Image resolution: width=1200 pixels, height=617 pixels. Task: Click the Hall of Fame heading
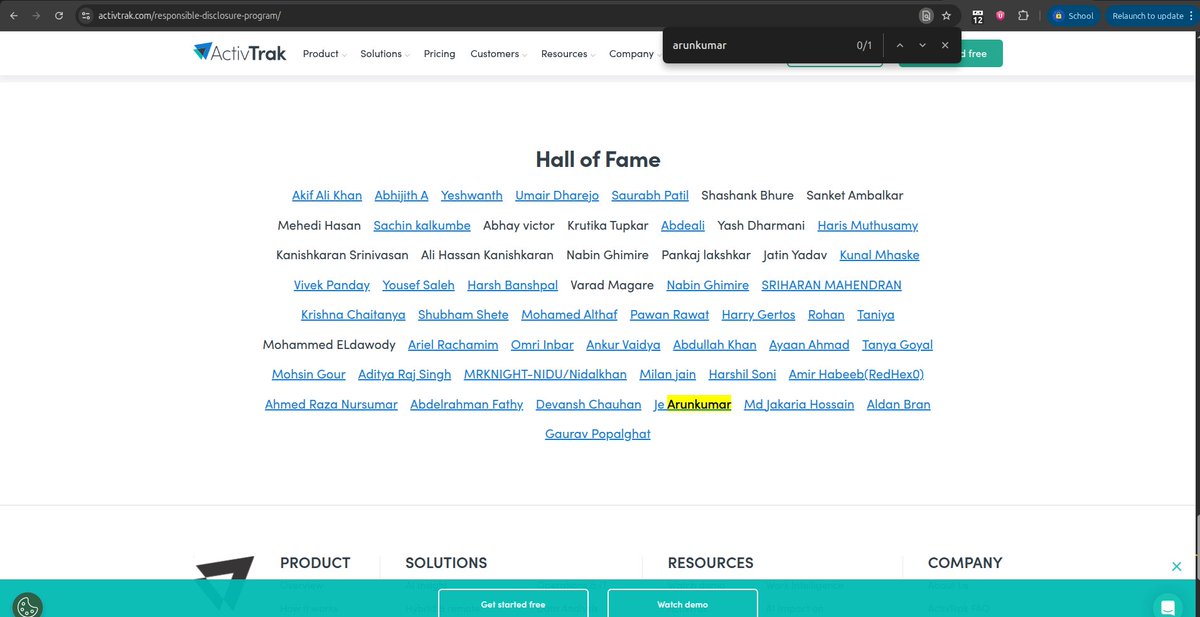pyautogui.click(x=598, y=160)
